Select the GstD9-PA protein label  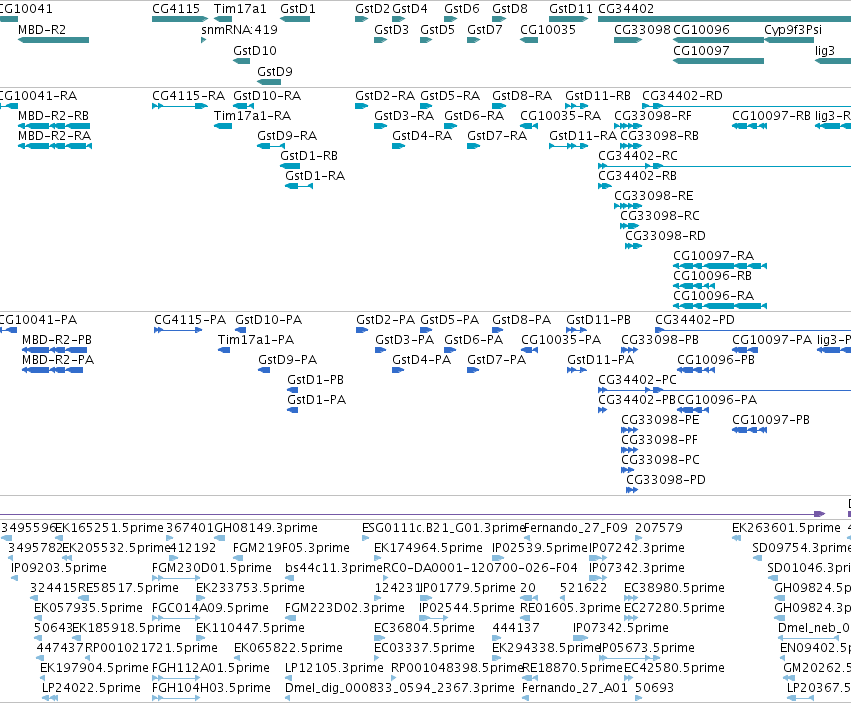coord(288,360)
